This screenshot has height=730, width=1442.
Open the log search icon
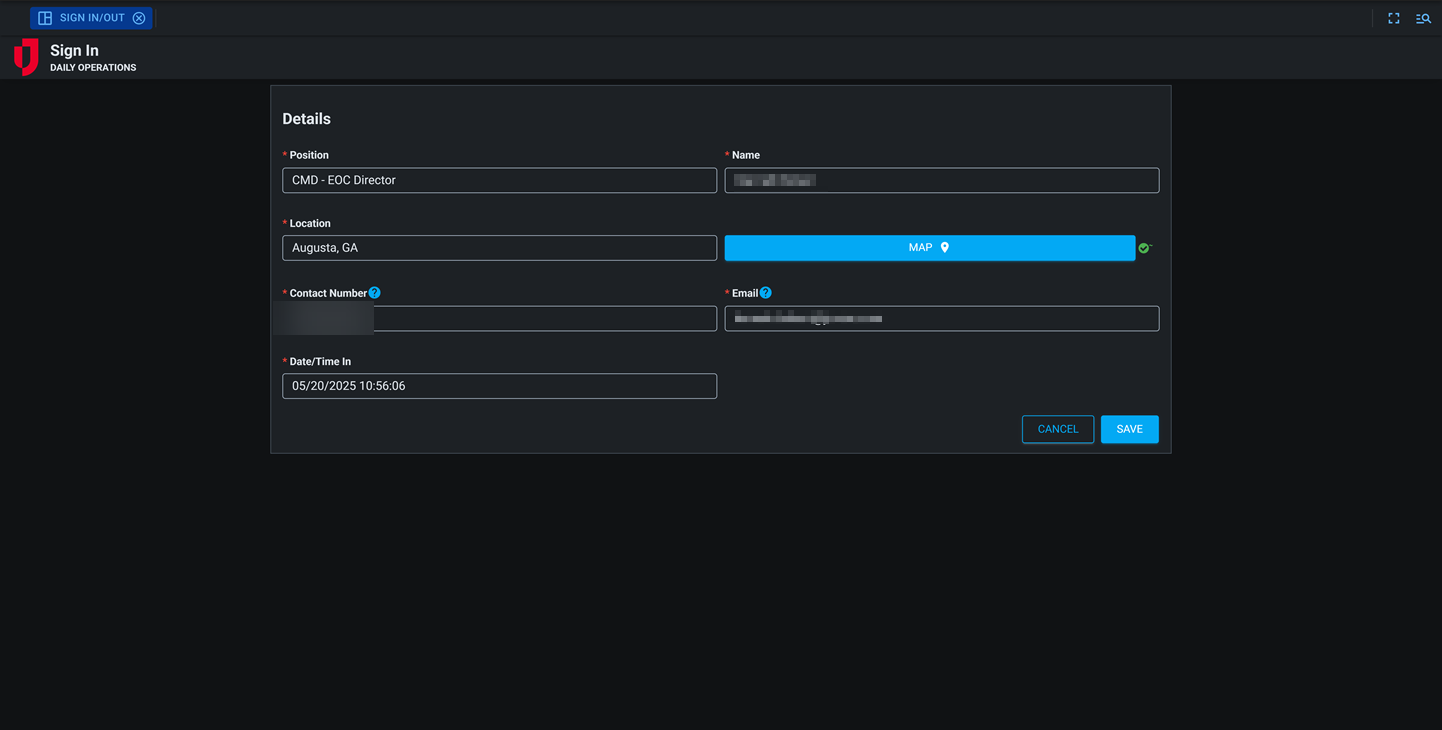pos(1423,17)
